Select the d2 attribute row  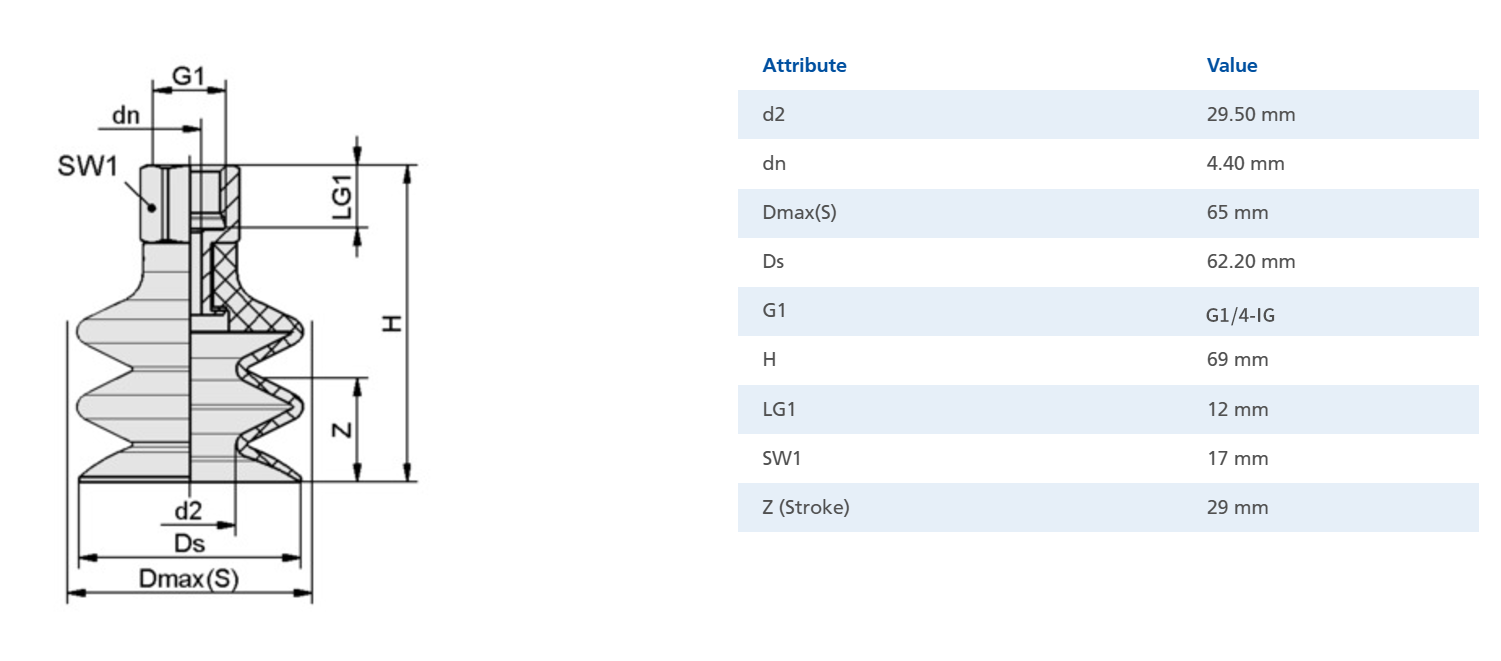point(1108,114)
